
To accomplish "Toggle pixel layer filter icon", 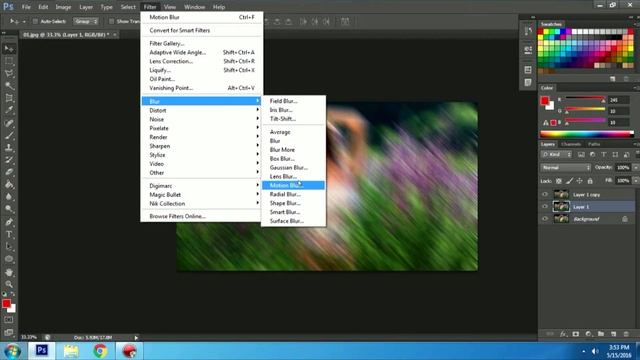I will click(x=581, y=155).
